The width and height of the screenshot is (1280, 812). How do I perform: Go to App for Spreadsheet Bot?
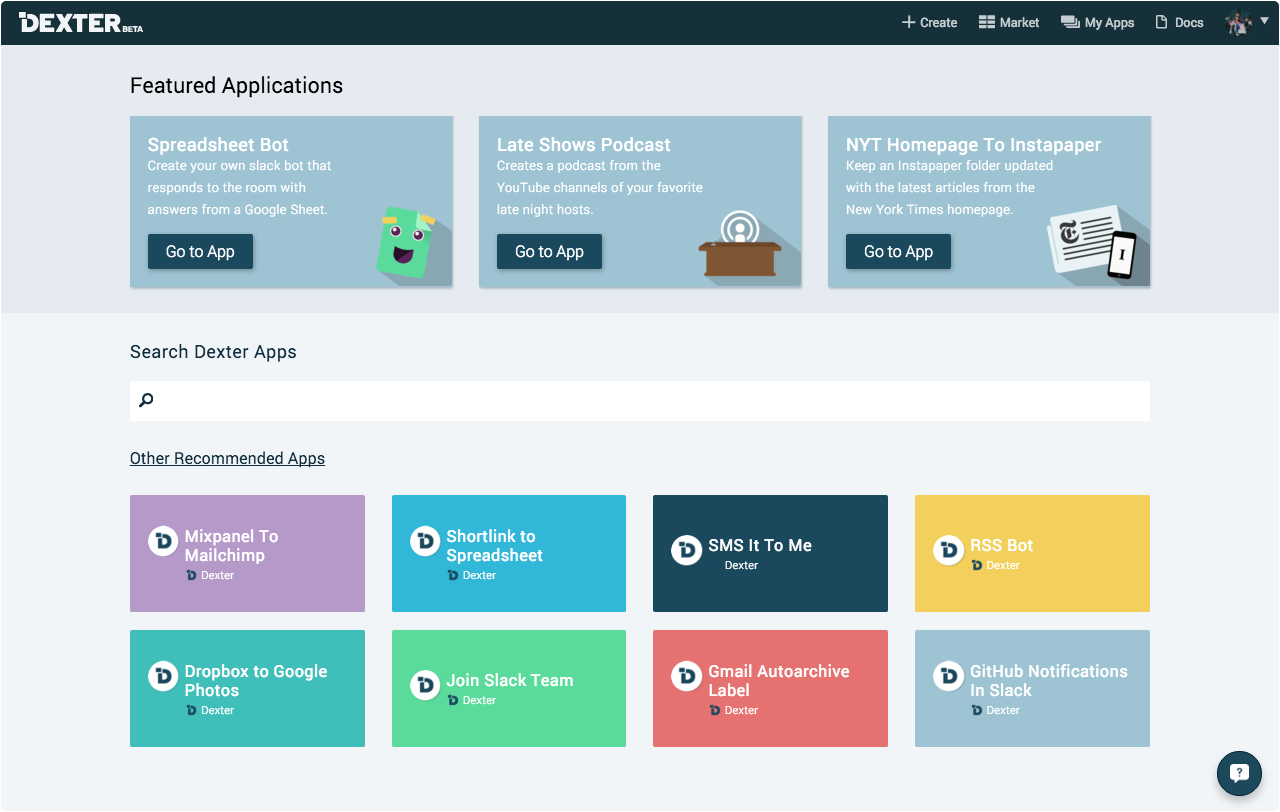point(200,252)
